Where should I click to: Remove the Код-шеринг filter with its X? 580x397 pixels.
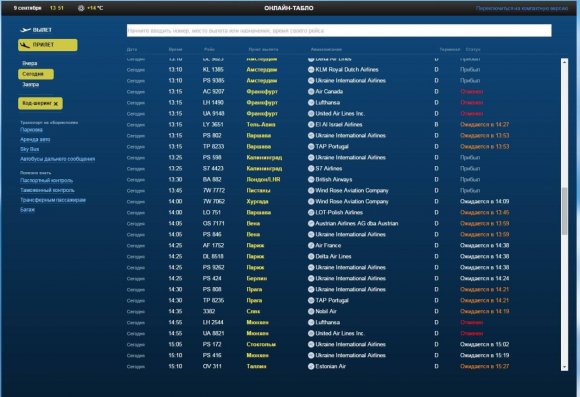(56, 104)
